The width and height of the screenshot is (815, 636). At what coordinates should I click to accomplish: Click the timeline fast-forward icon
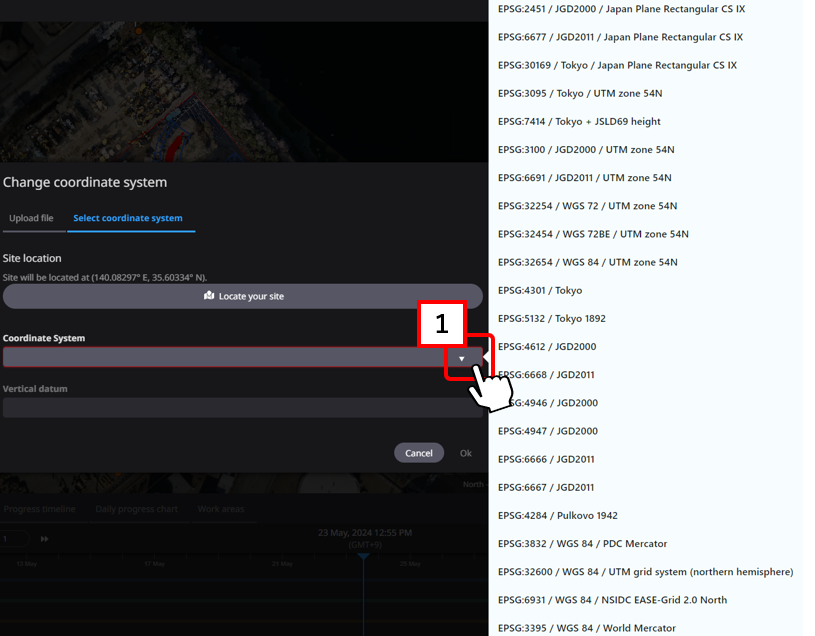point(44,539)
